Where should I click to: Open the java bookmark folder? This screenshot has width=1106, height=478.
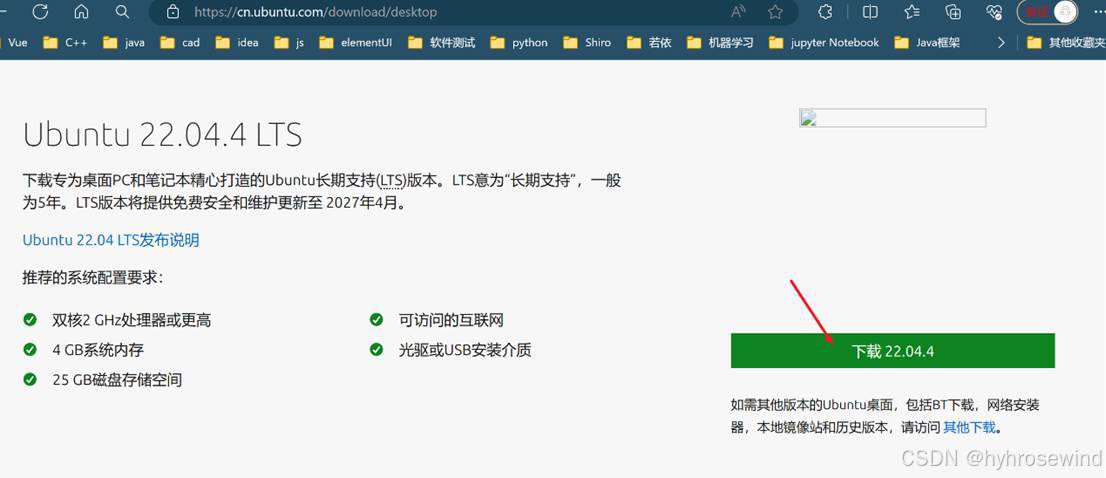(123, 42)
